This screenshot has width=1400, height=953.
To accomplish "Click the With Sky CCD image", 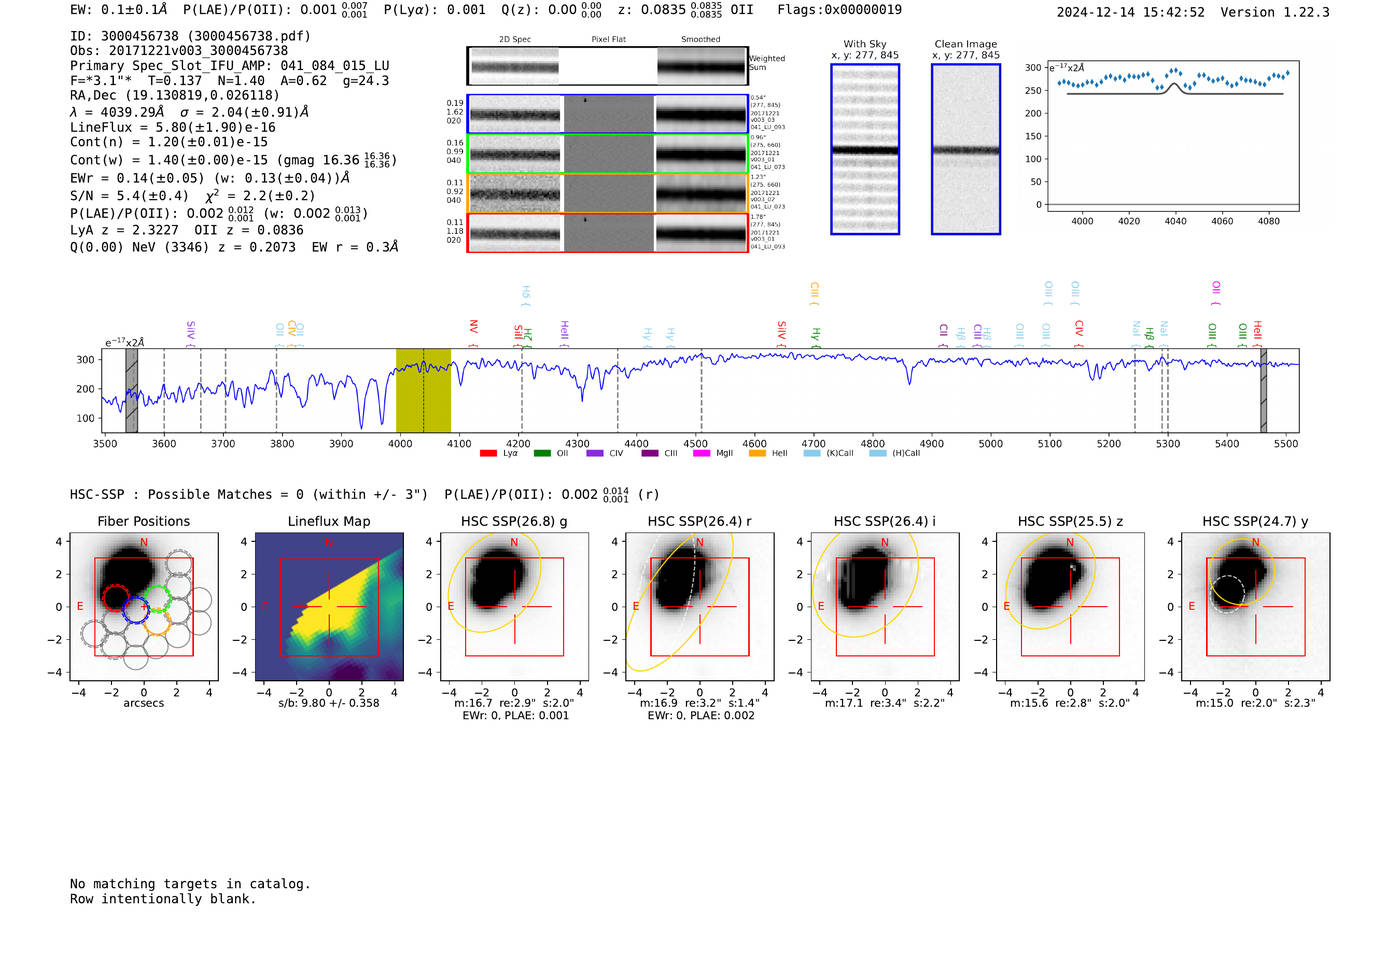I will click(x=865, y=149).
